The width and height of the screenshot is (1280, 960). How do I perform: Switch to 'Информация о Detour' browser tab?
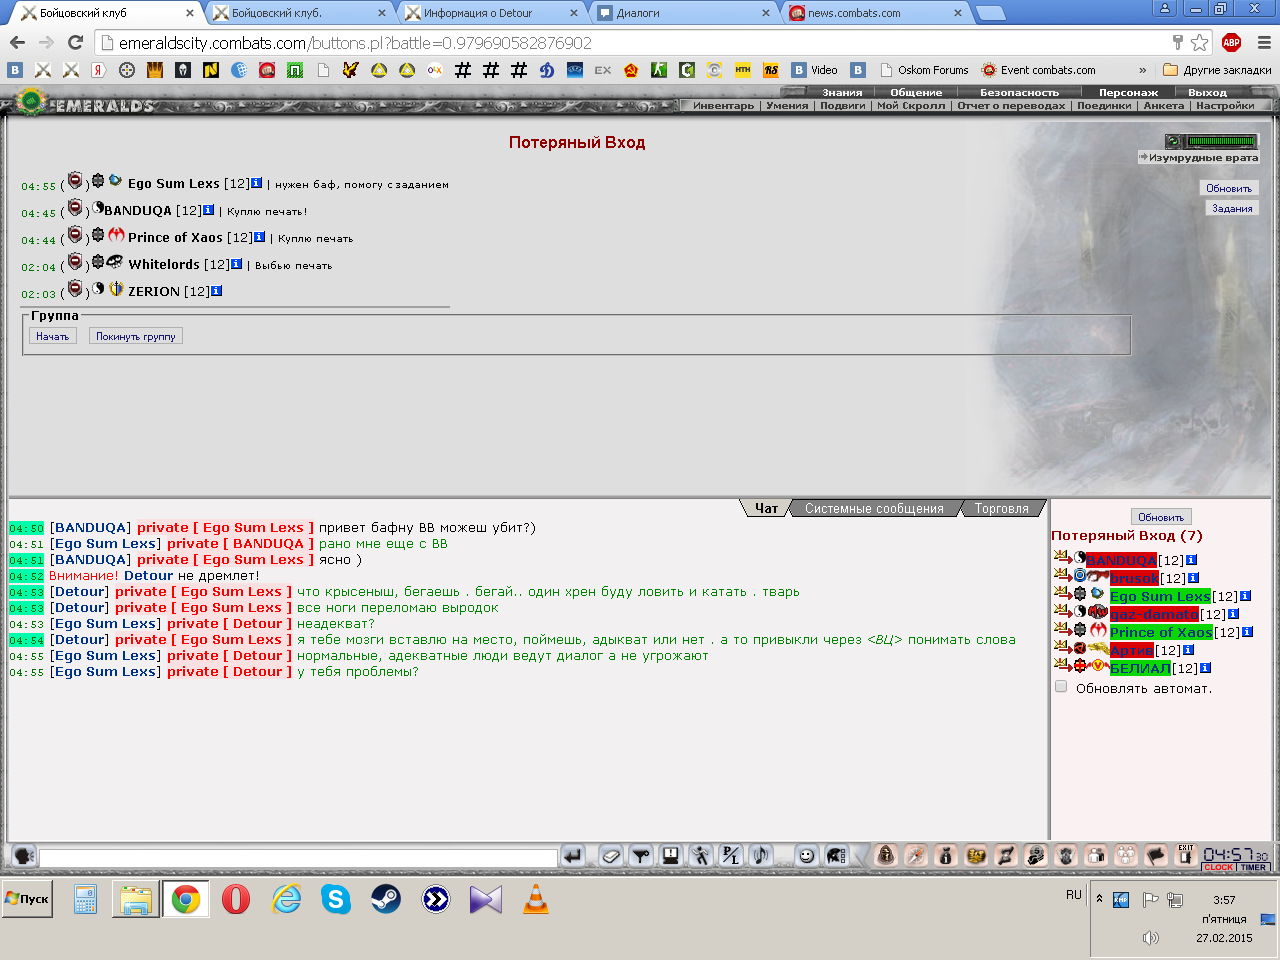[490, 13]
